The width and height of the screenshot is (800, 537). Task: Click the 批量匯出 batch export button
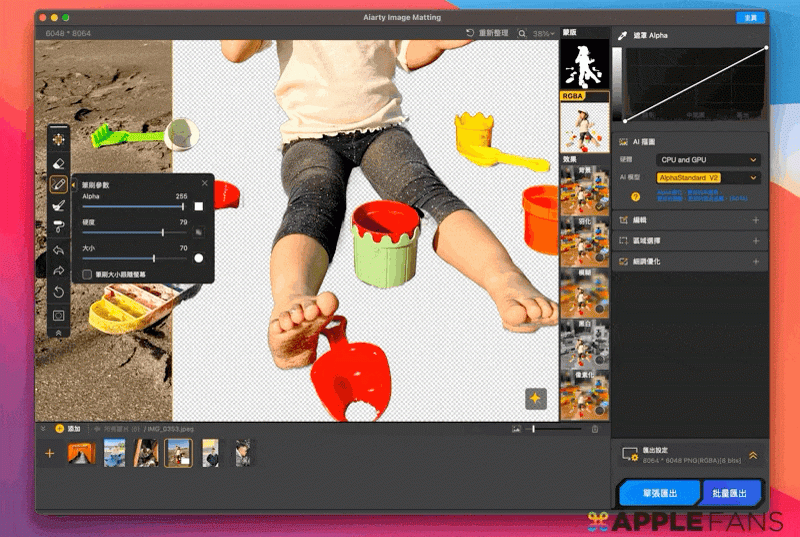click(x=732, y=494)
